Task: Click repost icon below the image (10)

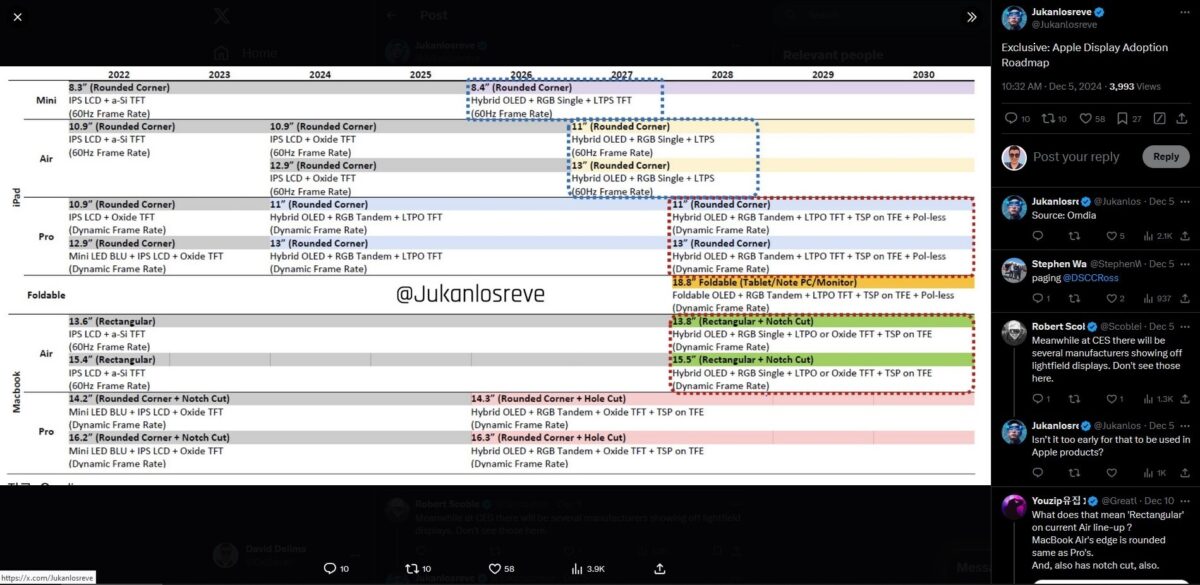Action: 411,568
